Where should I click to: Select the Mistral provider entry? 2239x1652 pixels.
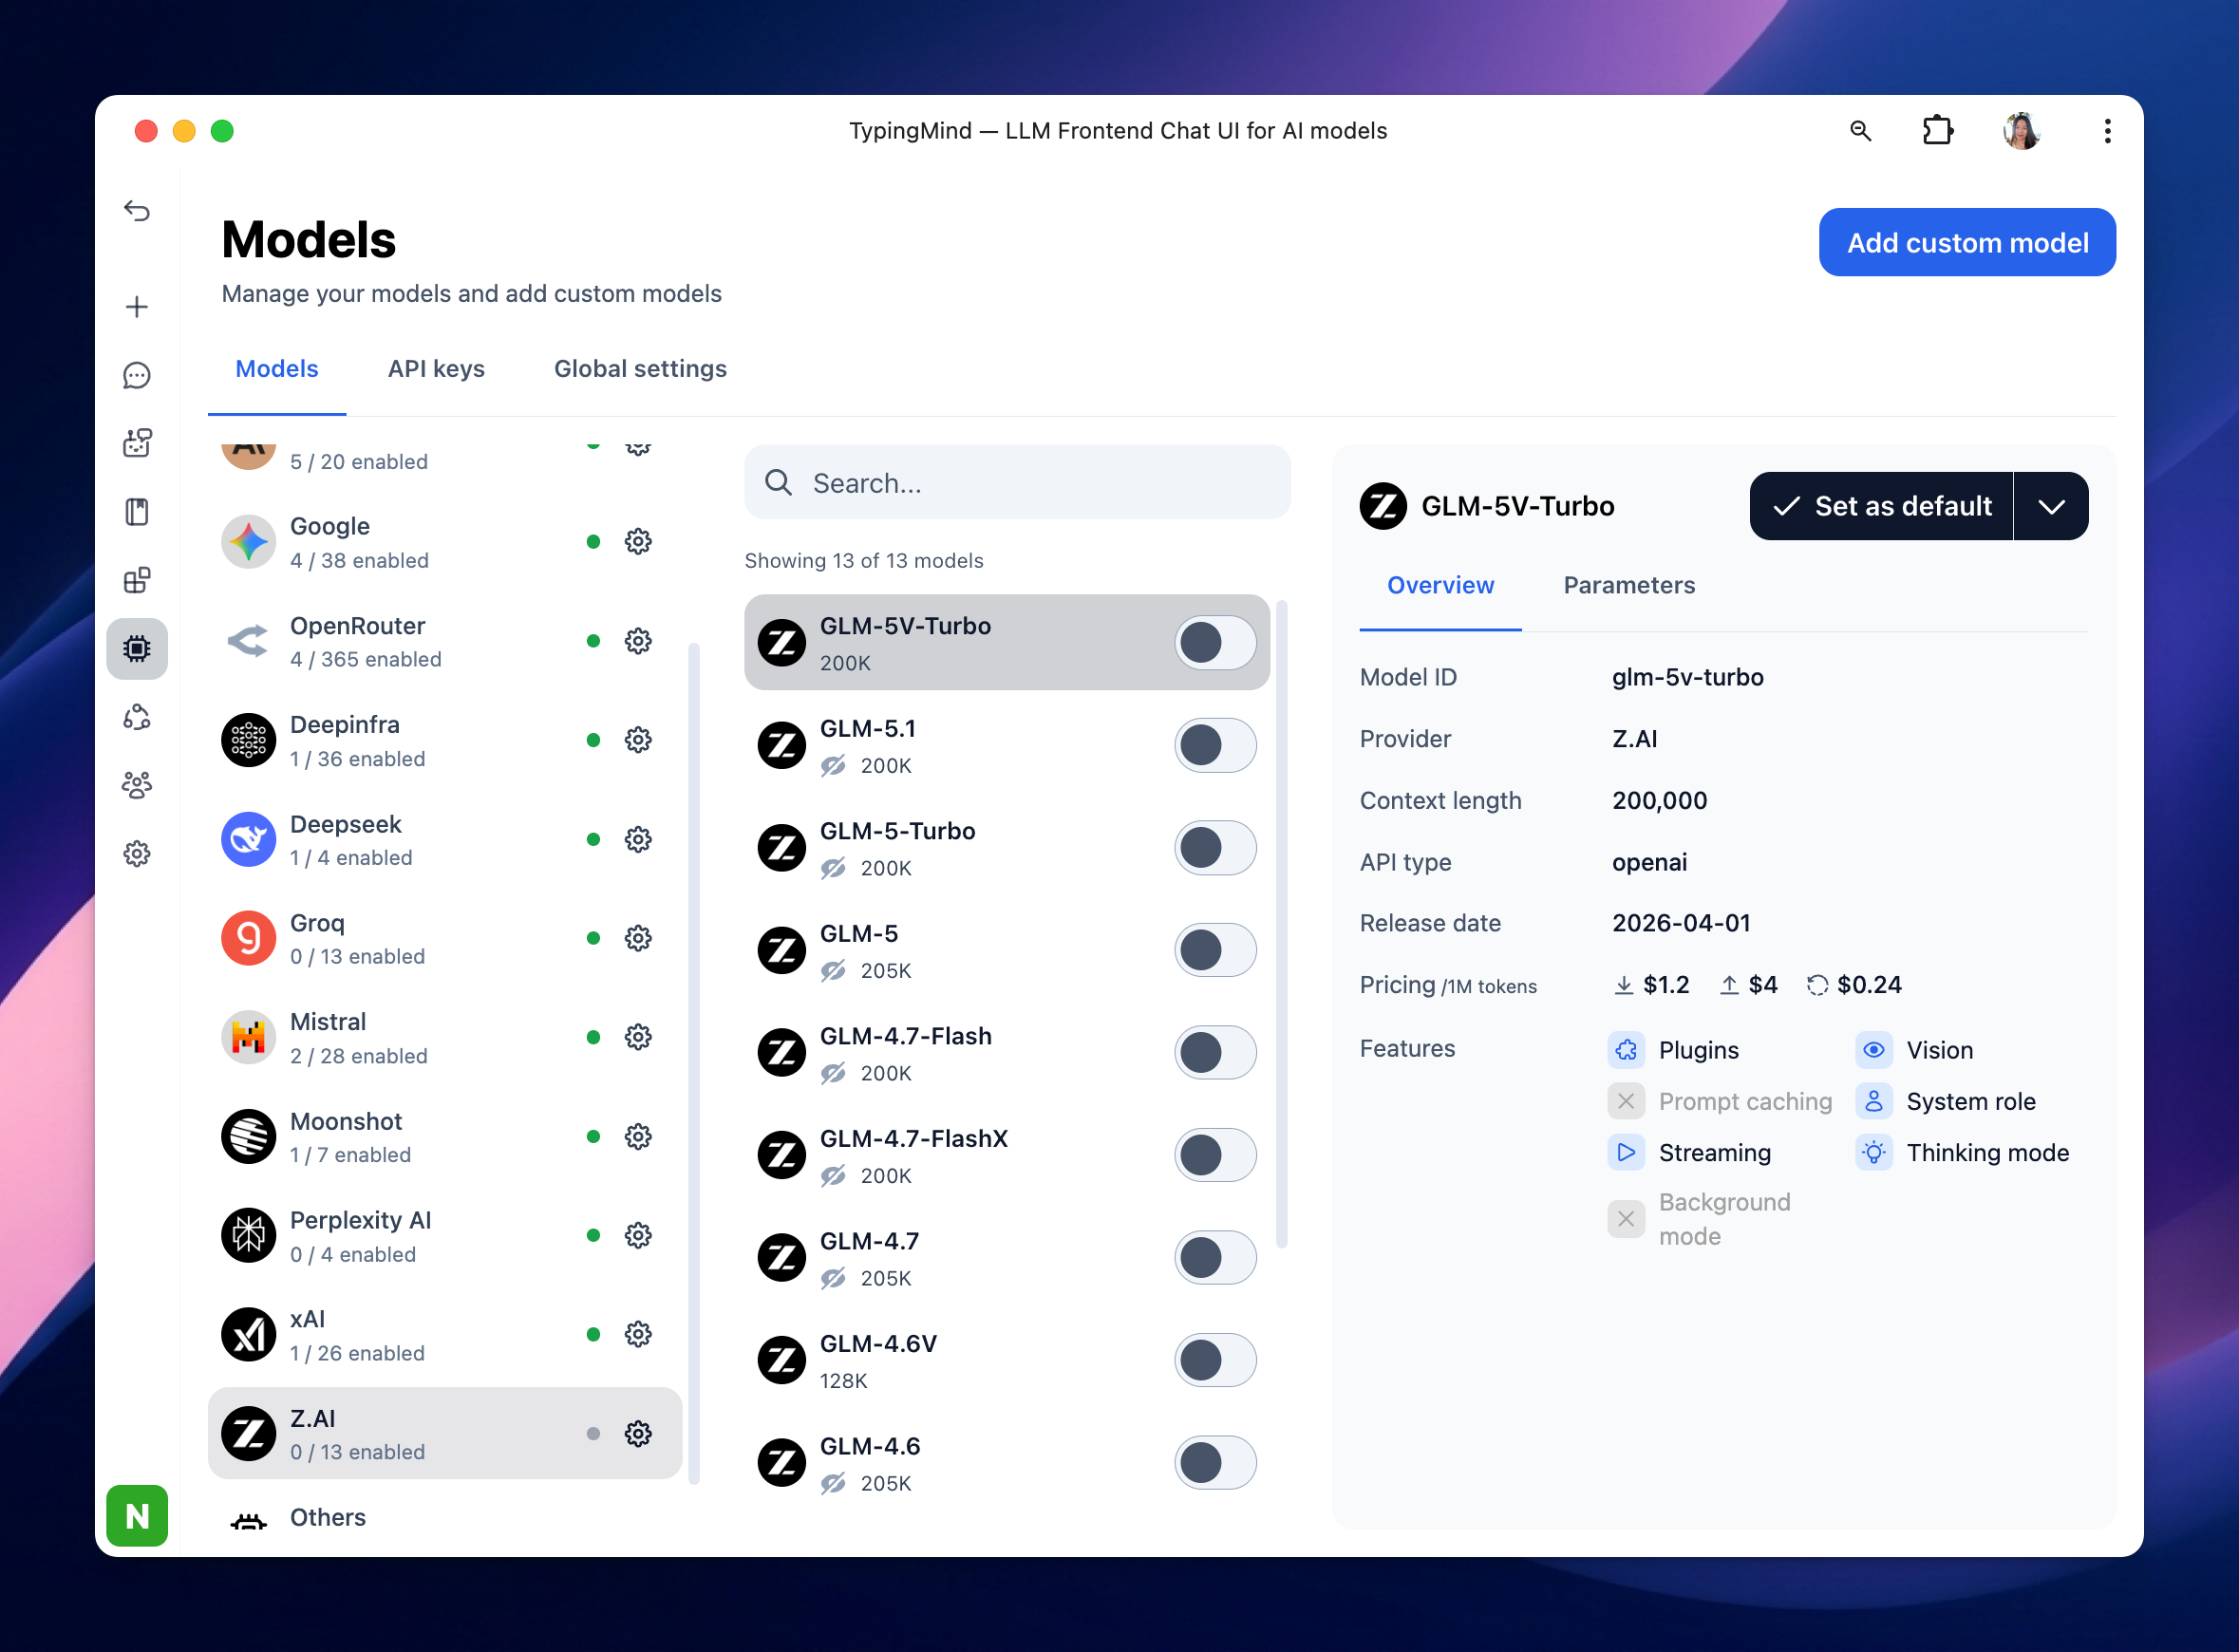[x=444, y=1037]
